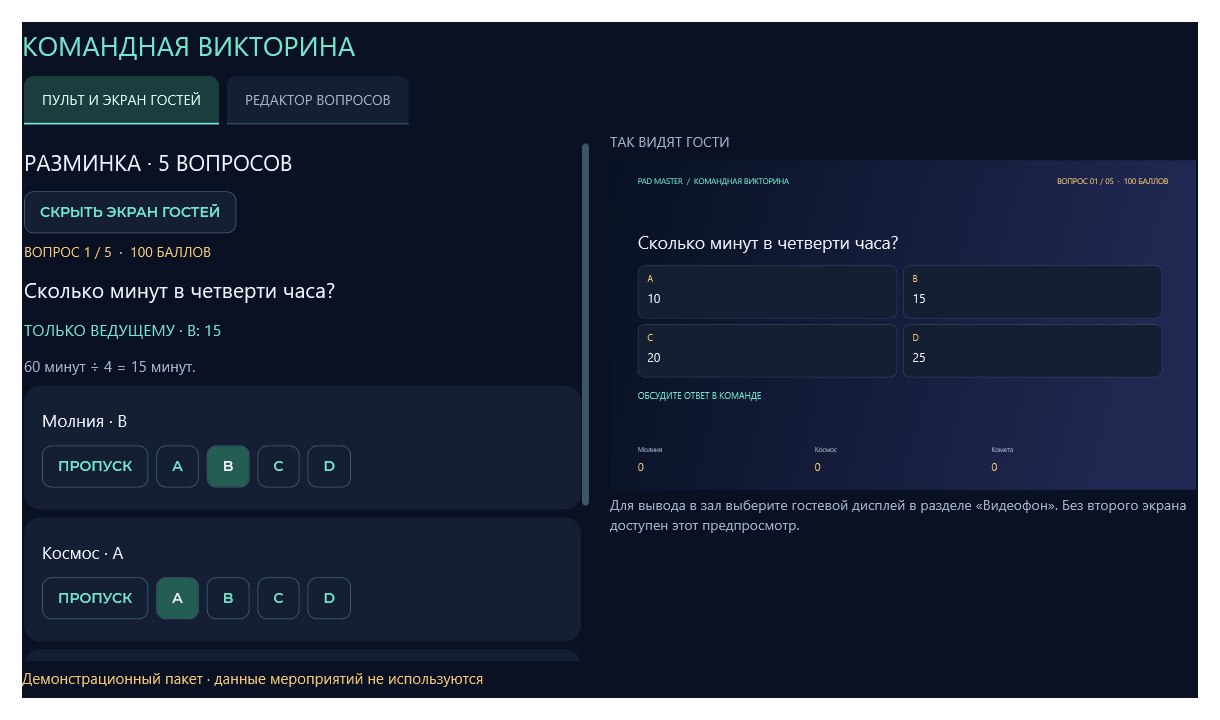Select the Пульт и экран гостей tab
1220x720 pixels.
tap(121, 100)
